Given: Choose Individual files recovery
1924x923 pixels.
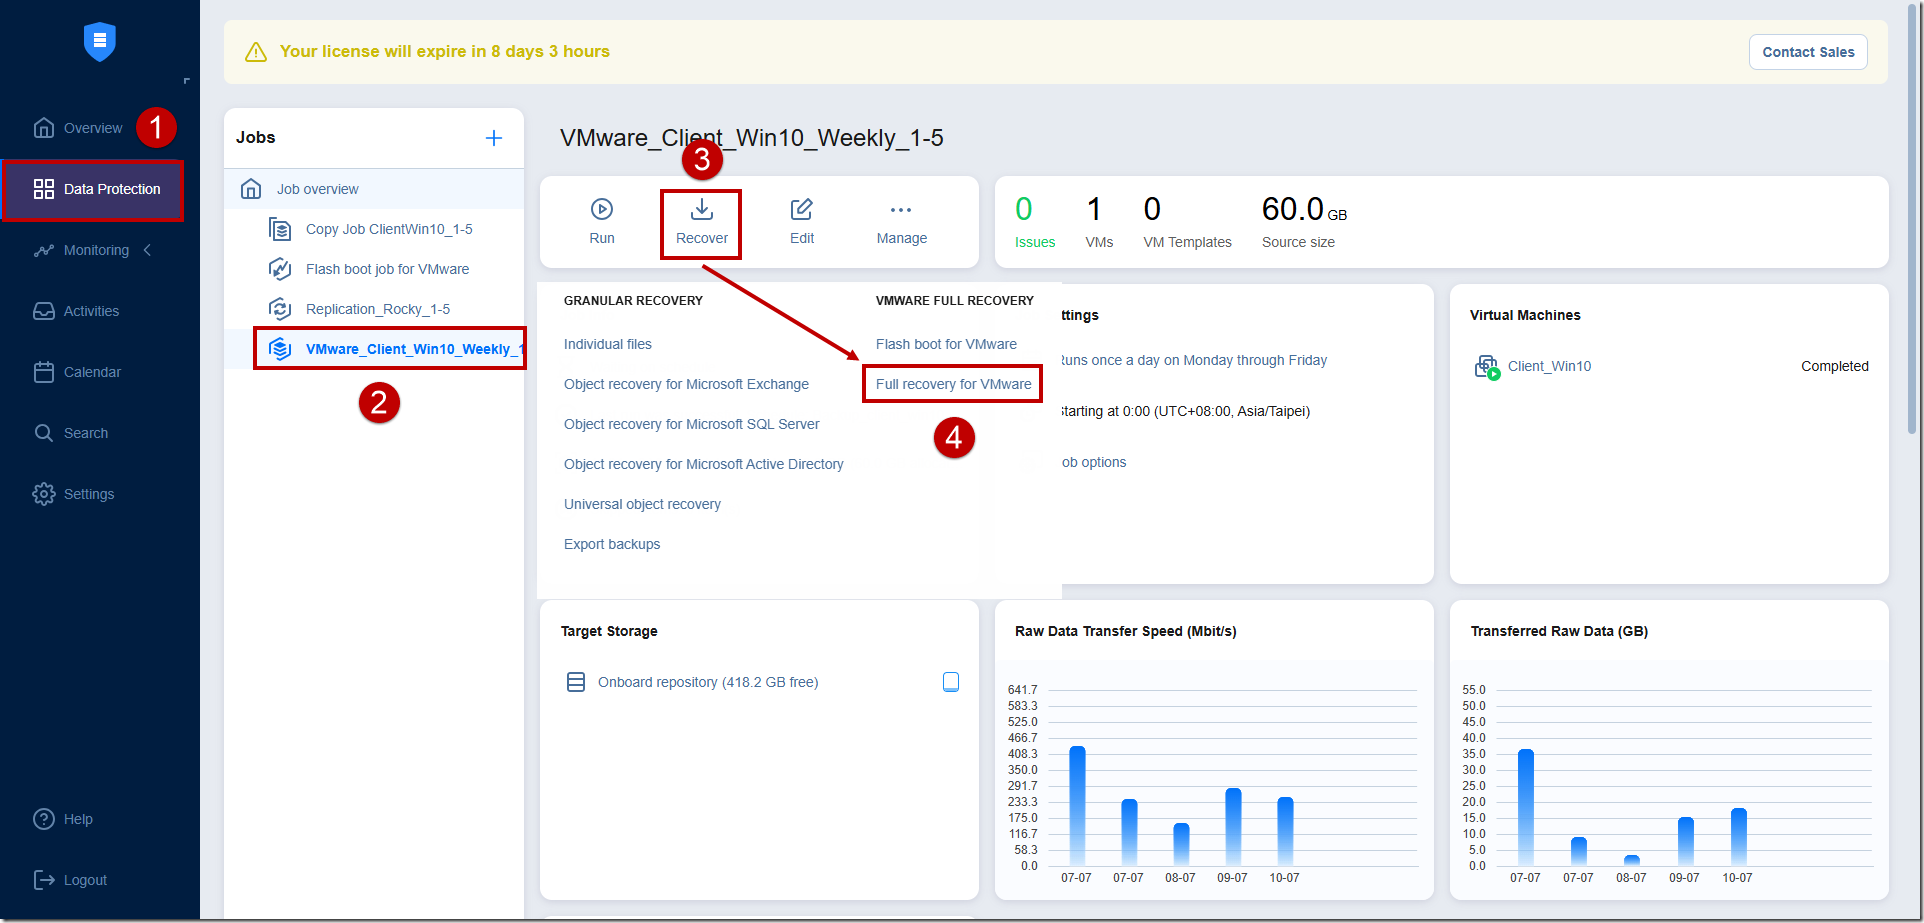Looking at the screenshot, I should [x=608, y=344].
